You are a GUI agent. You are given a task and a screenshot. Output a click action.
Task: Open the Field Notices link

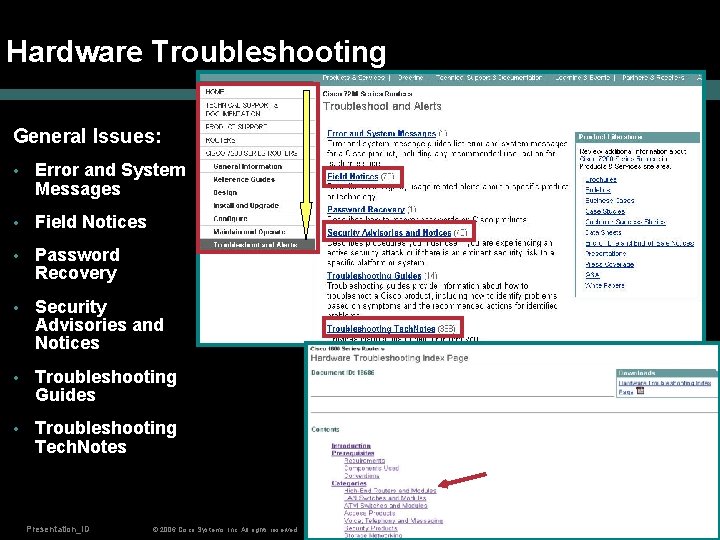[x=353, y=176]
